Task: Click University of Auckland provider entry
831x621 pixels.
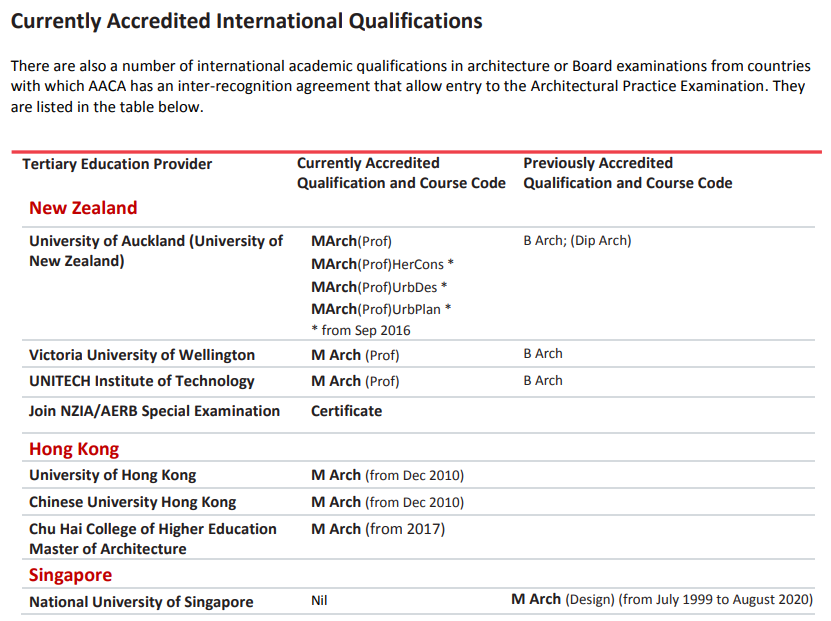Action: click(156, 251)
